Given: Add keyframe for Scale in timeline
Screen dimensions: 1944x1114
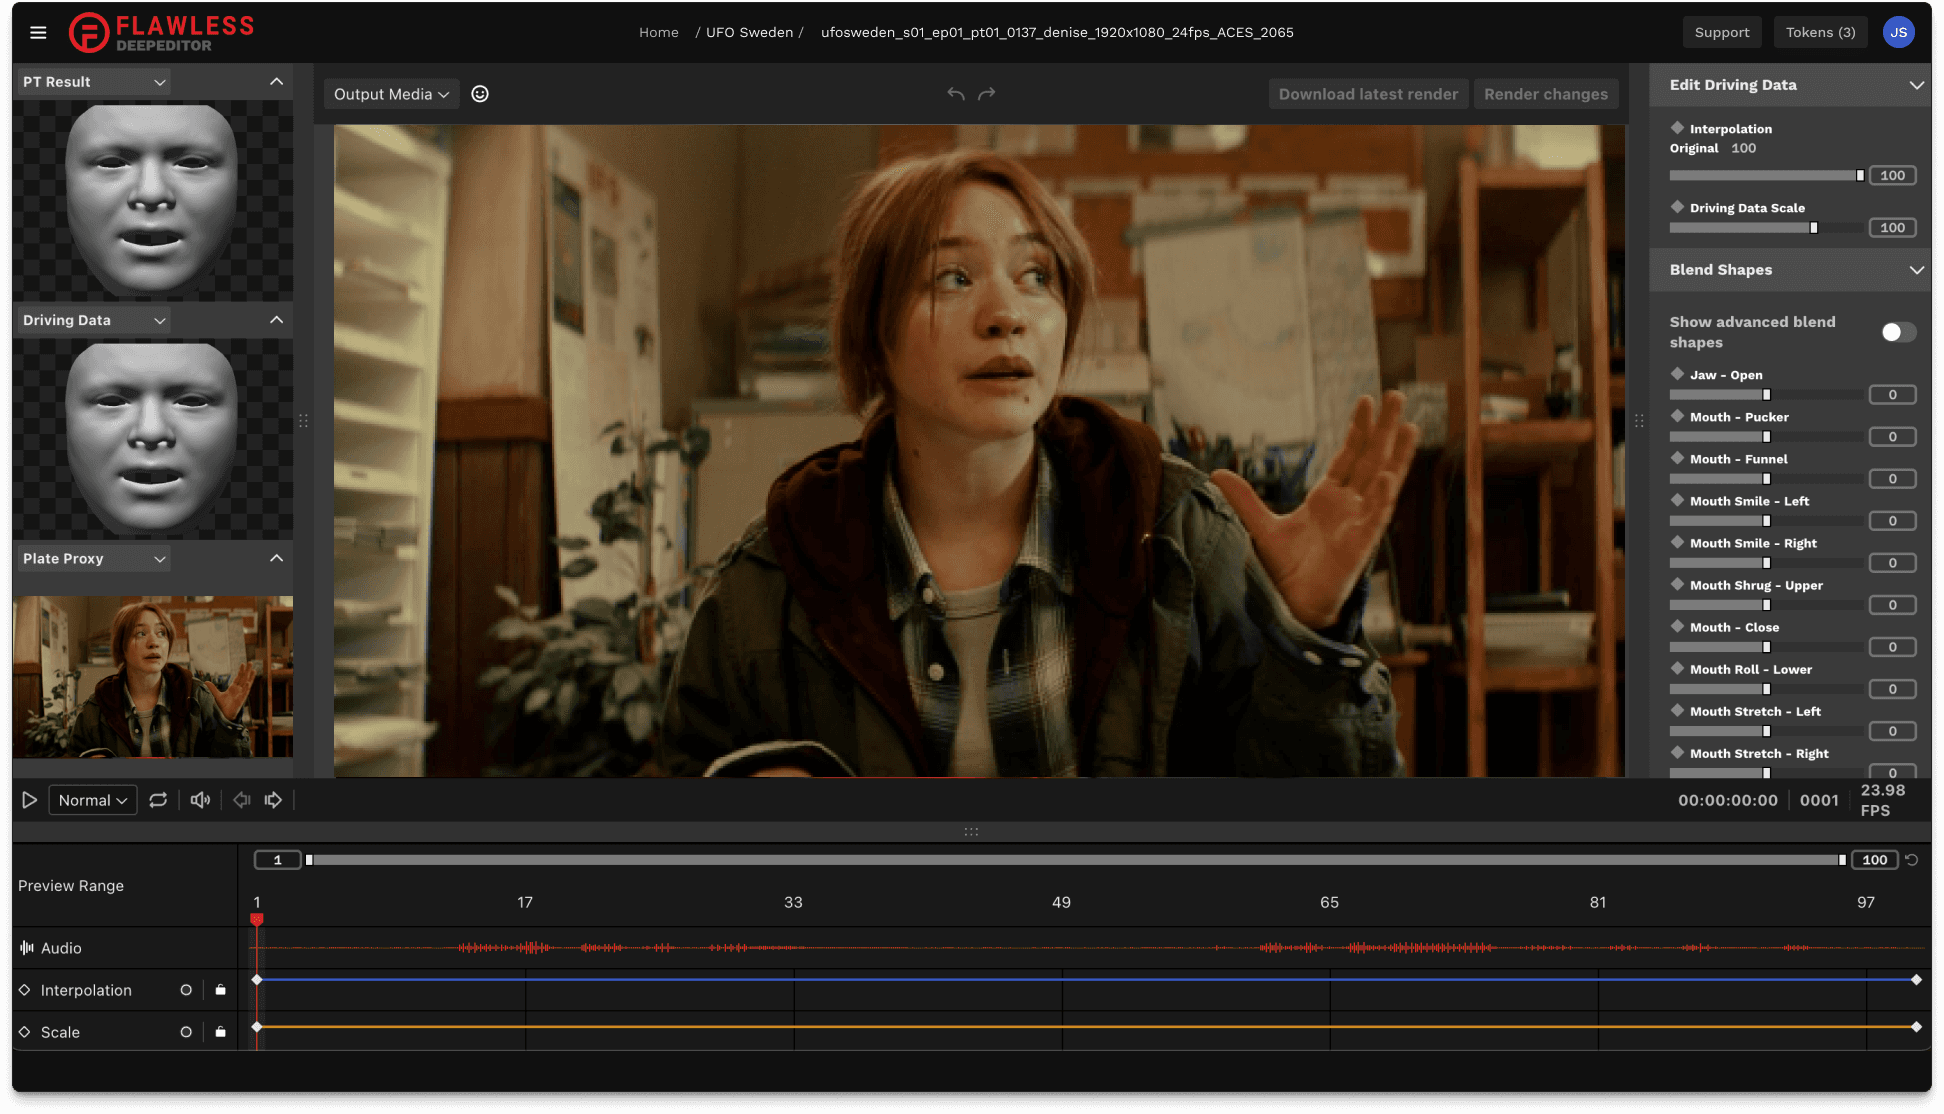Looking at the screenshot, I should (x=25, y=1032).
